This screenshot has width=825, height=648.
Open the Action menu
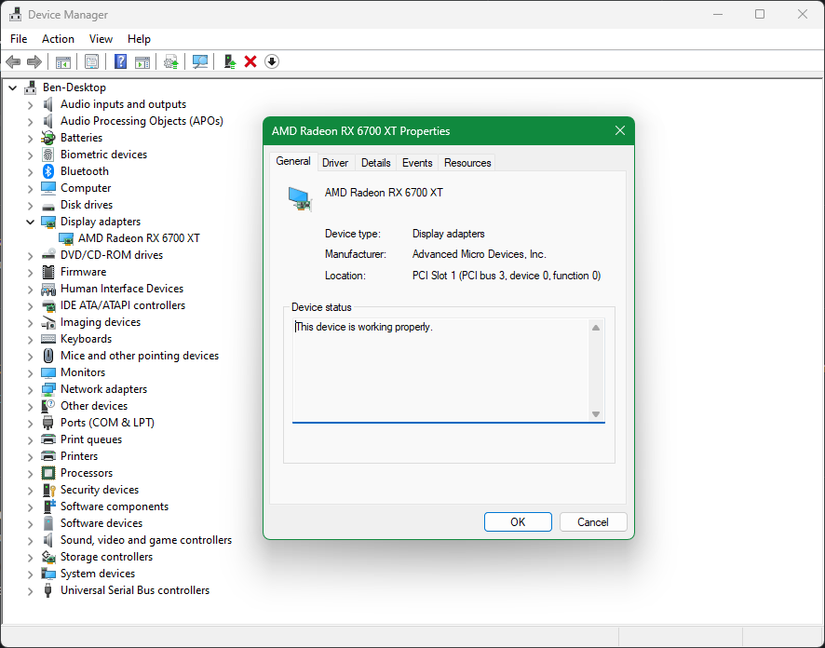point(57,39)
